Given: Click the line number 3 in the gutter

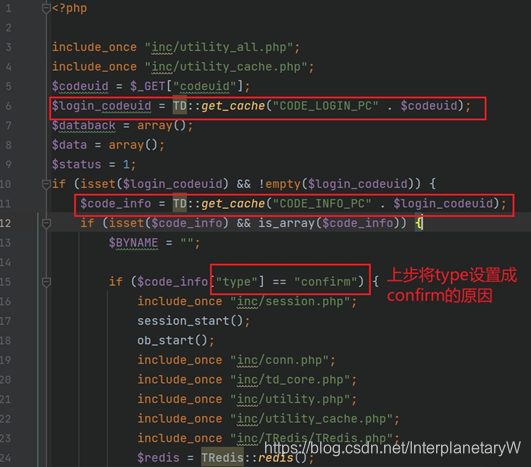Looking at the screenshot, I should click(x=8, y=47).
